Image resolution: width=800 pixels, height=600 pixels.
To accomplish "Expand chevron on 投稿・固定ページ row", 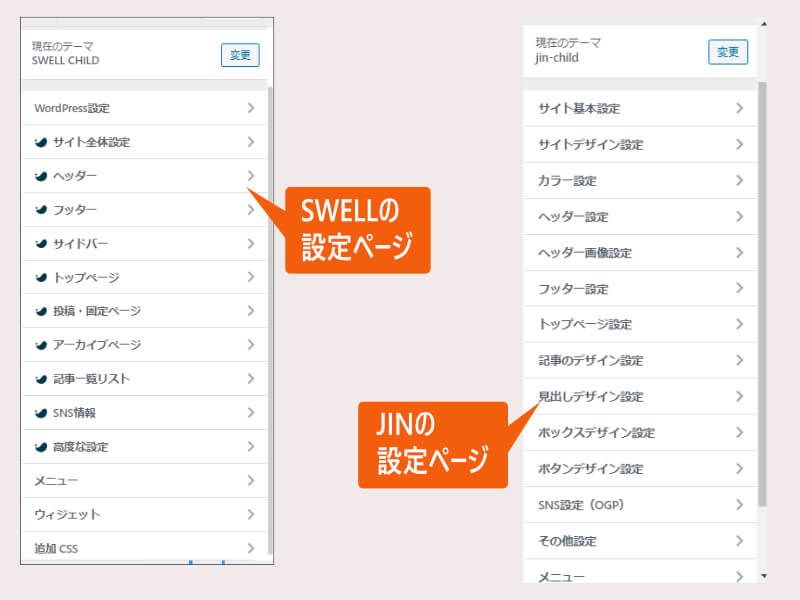I will pos(251,311).
